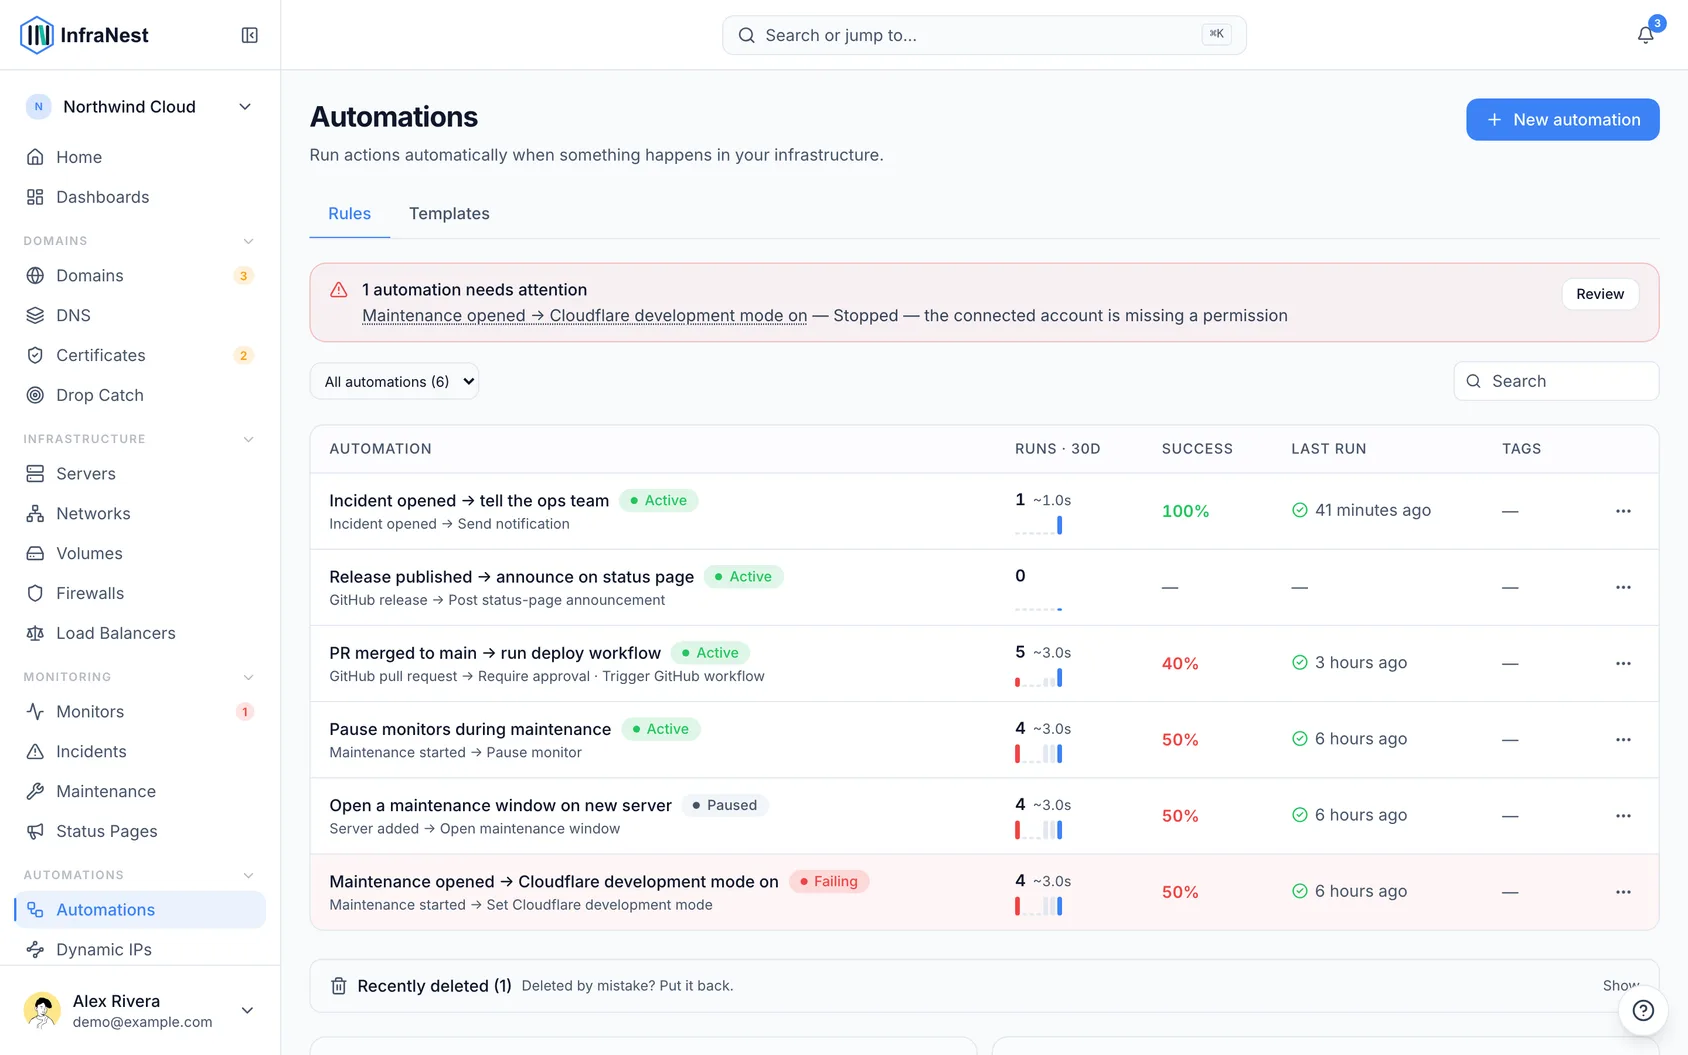
Task: Expand Northwind Cloud workspace switcher
Action: click(140, 107)
